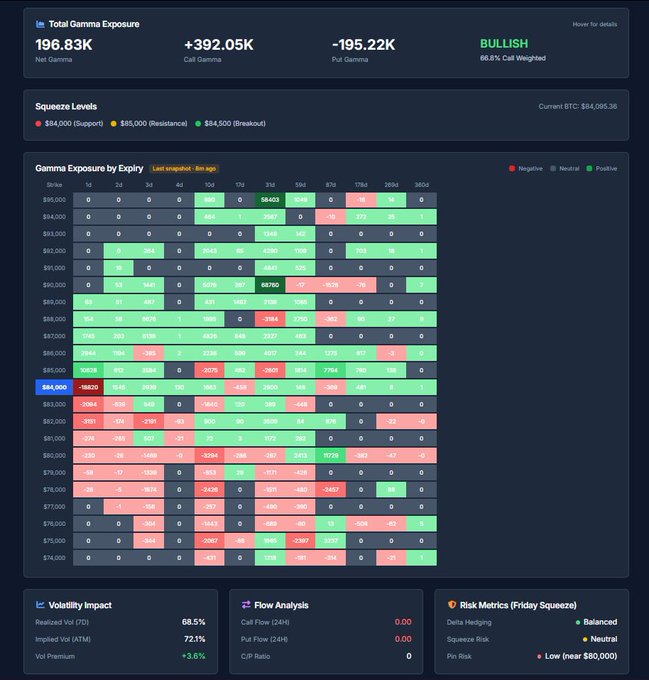
Task: Click the 72.1% Implied Vol value
Action: [194, 639]
